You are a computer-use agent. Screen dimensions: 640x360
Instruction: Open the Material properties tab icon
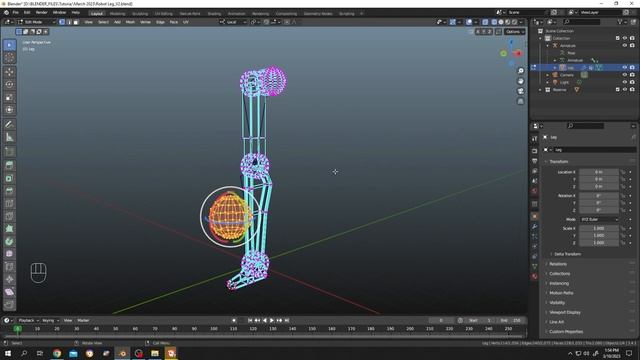coord(535,277)
